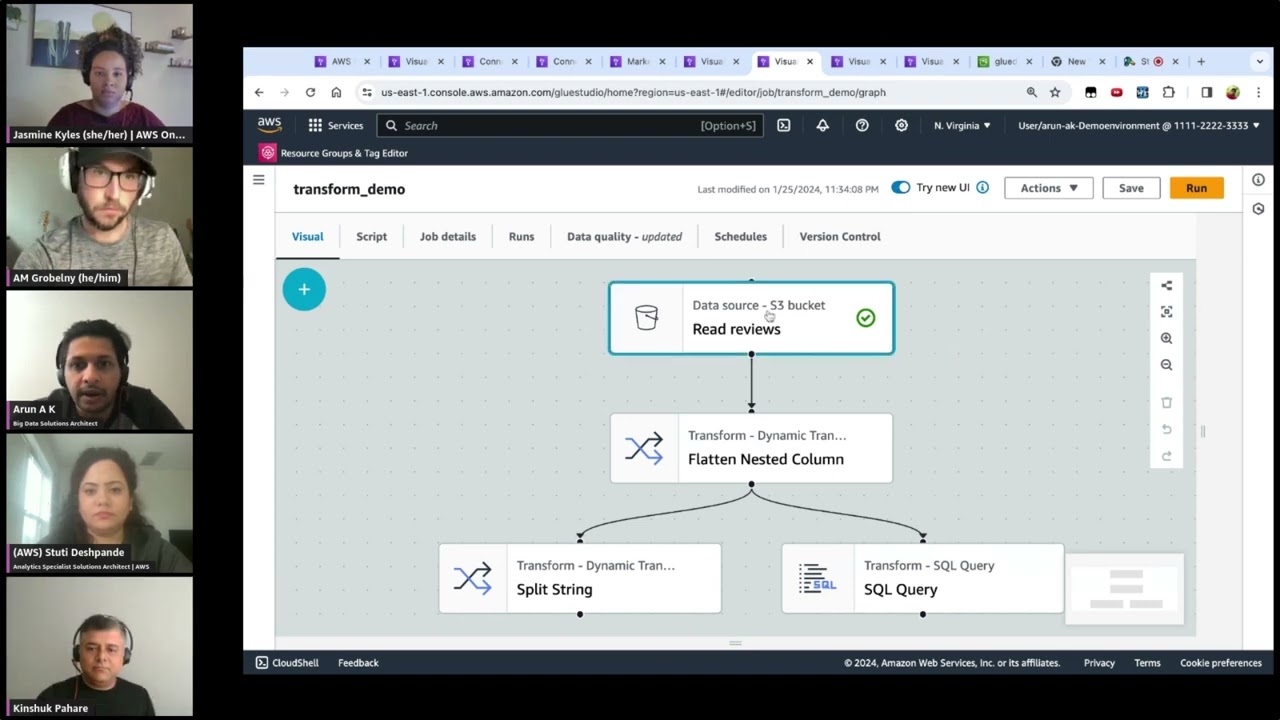The height and width of the screenshot is (720, 1280).
Task: Toggle the Try new UI switch
Action: click(x=900, y=188)
